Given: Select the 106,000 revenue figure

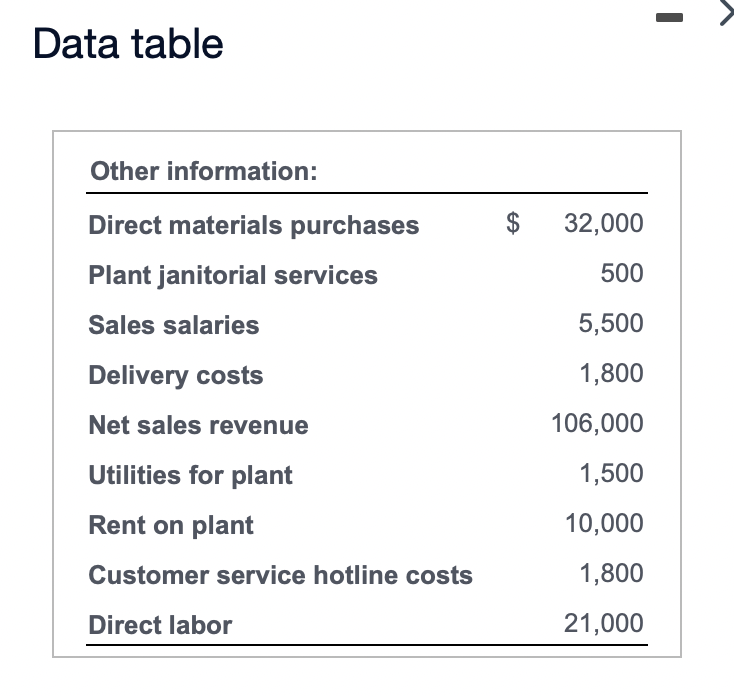Looking at the screenshot, I should coord(597,423).
